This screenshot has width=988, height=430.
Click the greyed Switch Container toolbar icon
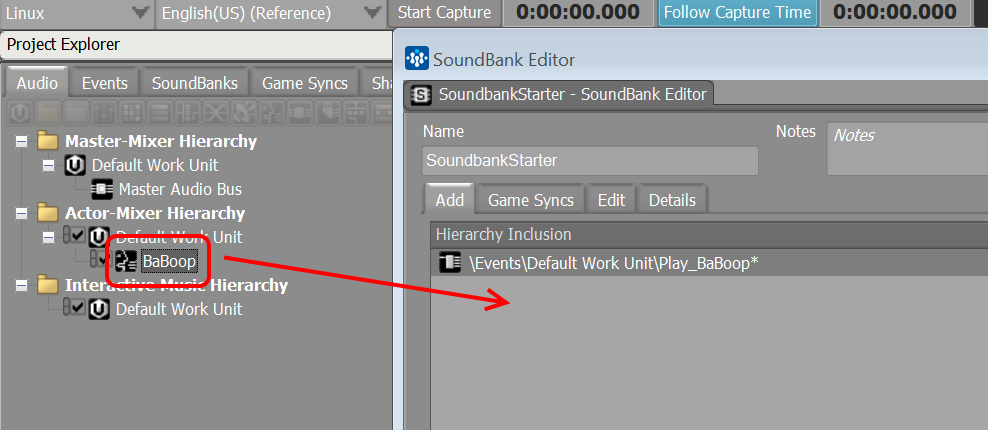(x=188, y=113)
